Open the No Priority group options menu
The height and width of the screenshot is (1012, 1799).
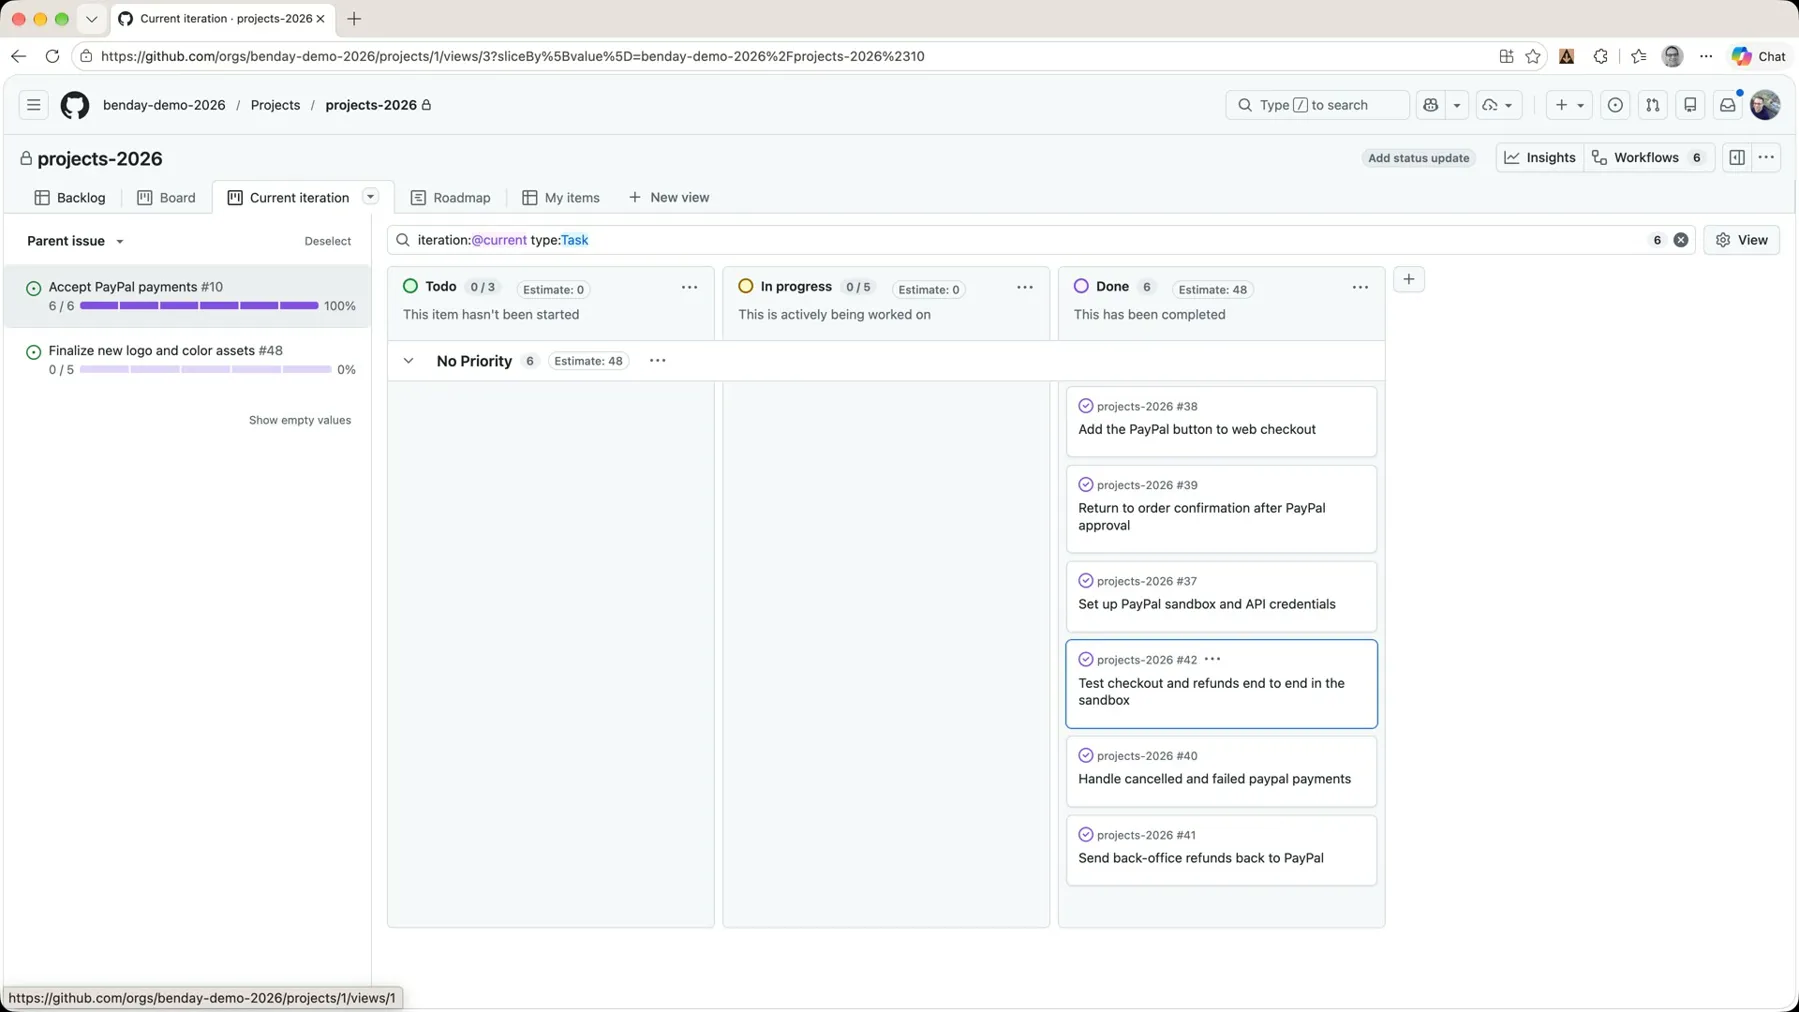pos(658,361)
